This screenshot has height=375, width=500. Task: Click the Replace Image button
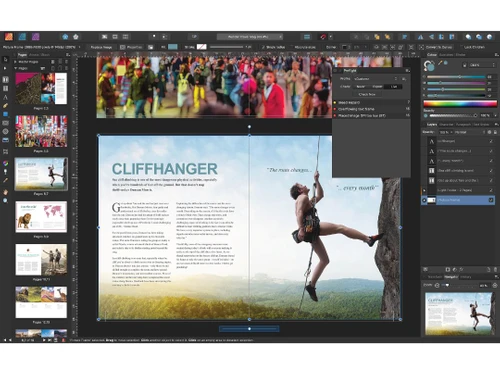[101, 47]
